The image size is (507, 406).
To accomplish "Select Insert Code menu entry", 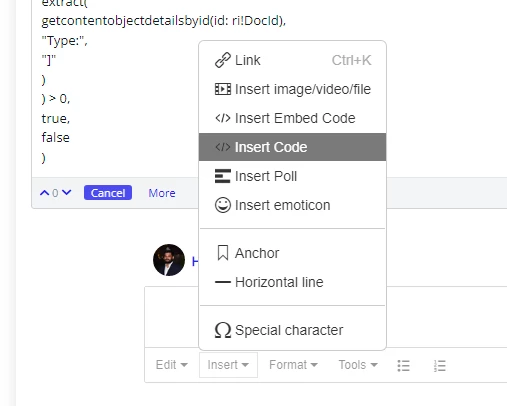I will (292, 147).
